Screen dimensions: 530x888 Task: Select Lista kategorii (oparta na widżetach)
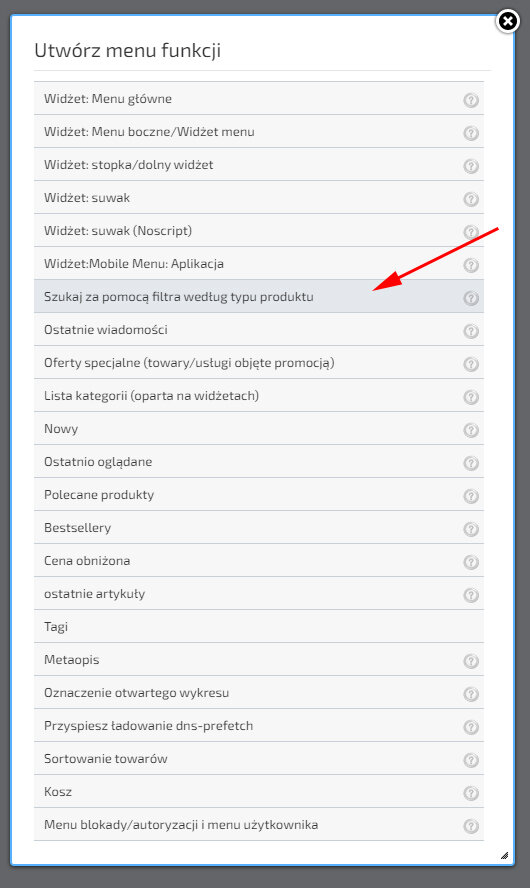pos(259,395)
